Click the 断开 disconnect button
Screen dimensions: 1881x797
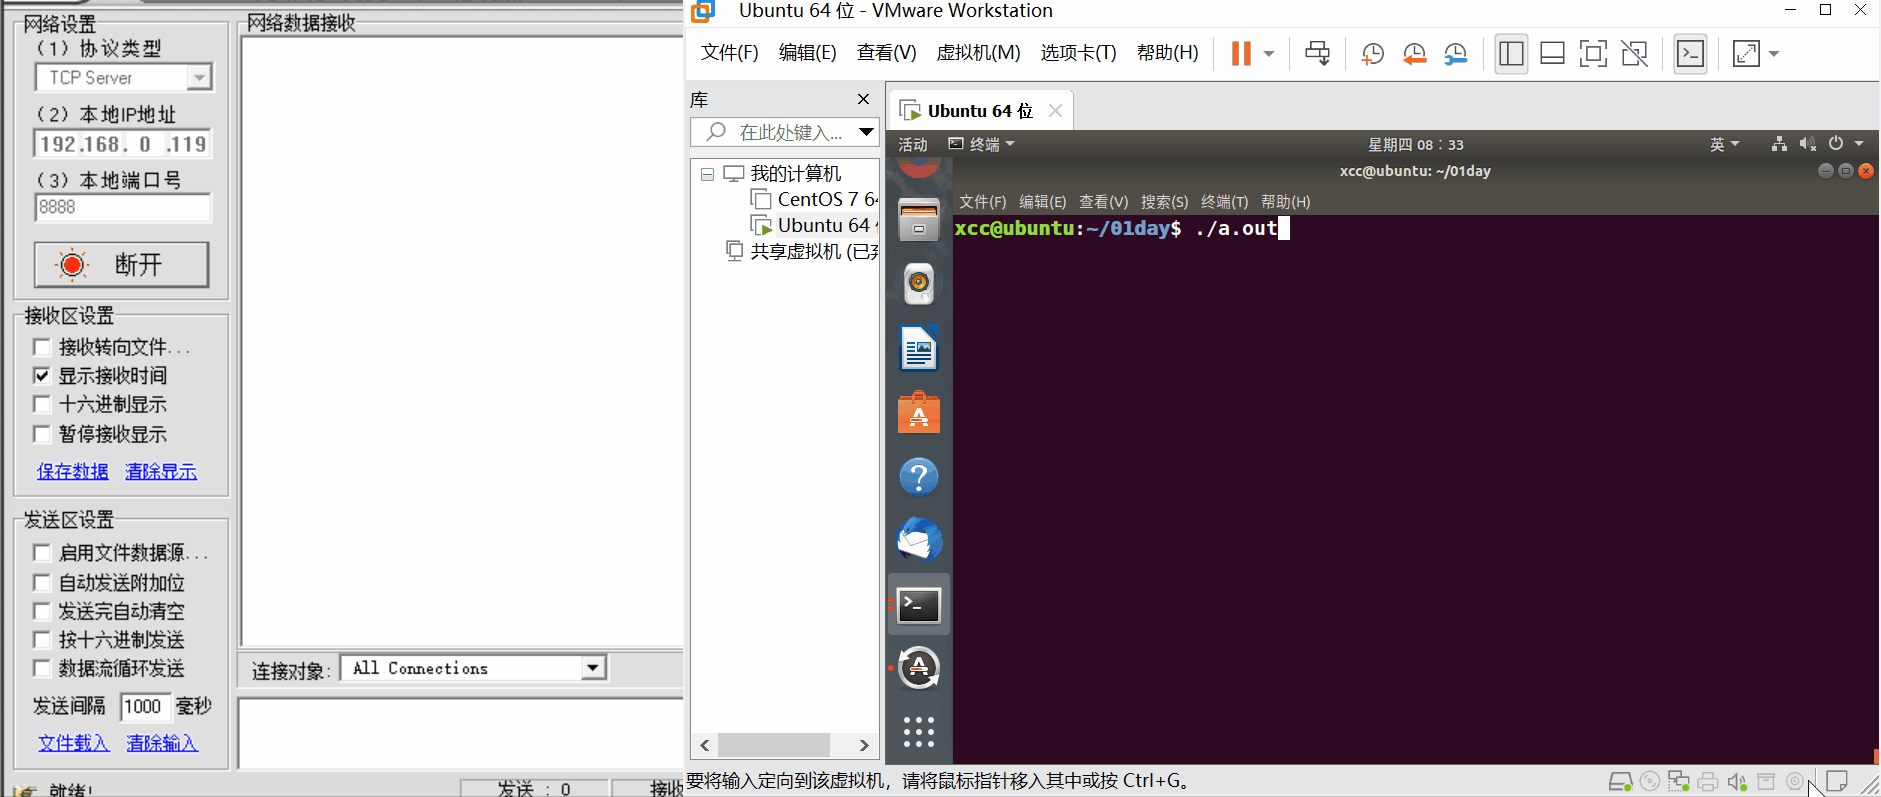point(121,265)
